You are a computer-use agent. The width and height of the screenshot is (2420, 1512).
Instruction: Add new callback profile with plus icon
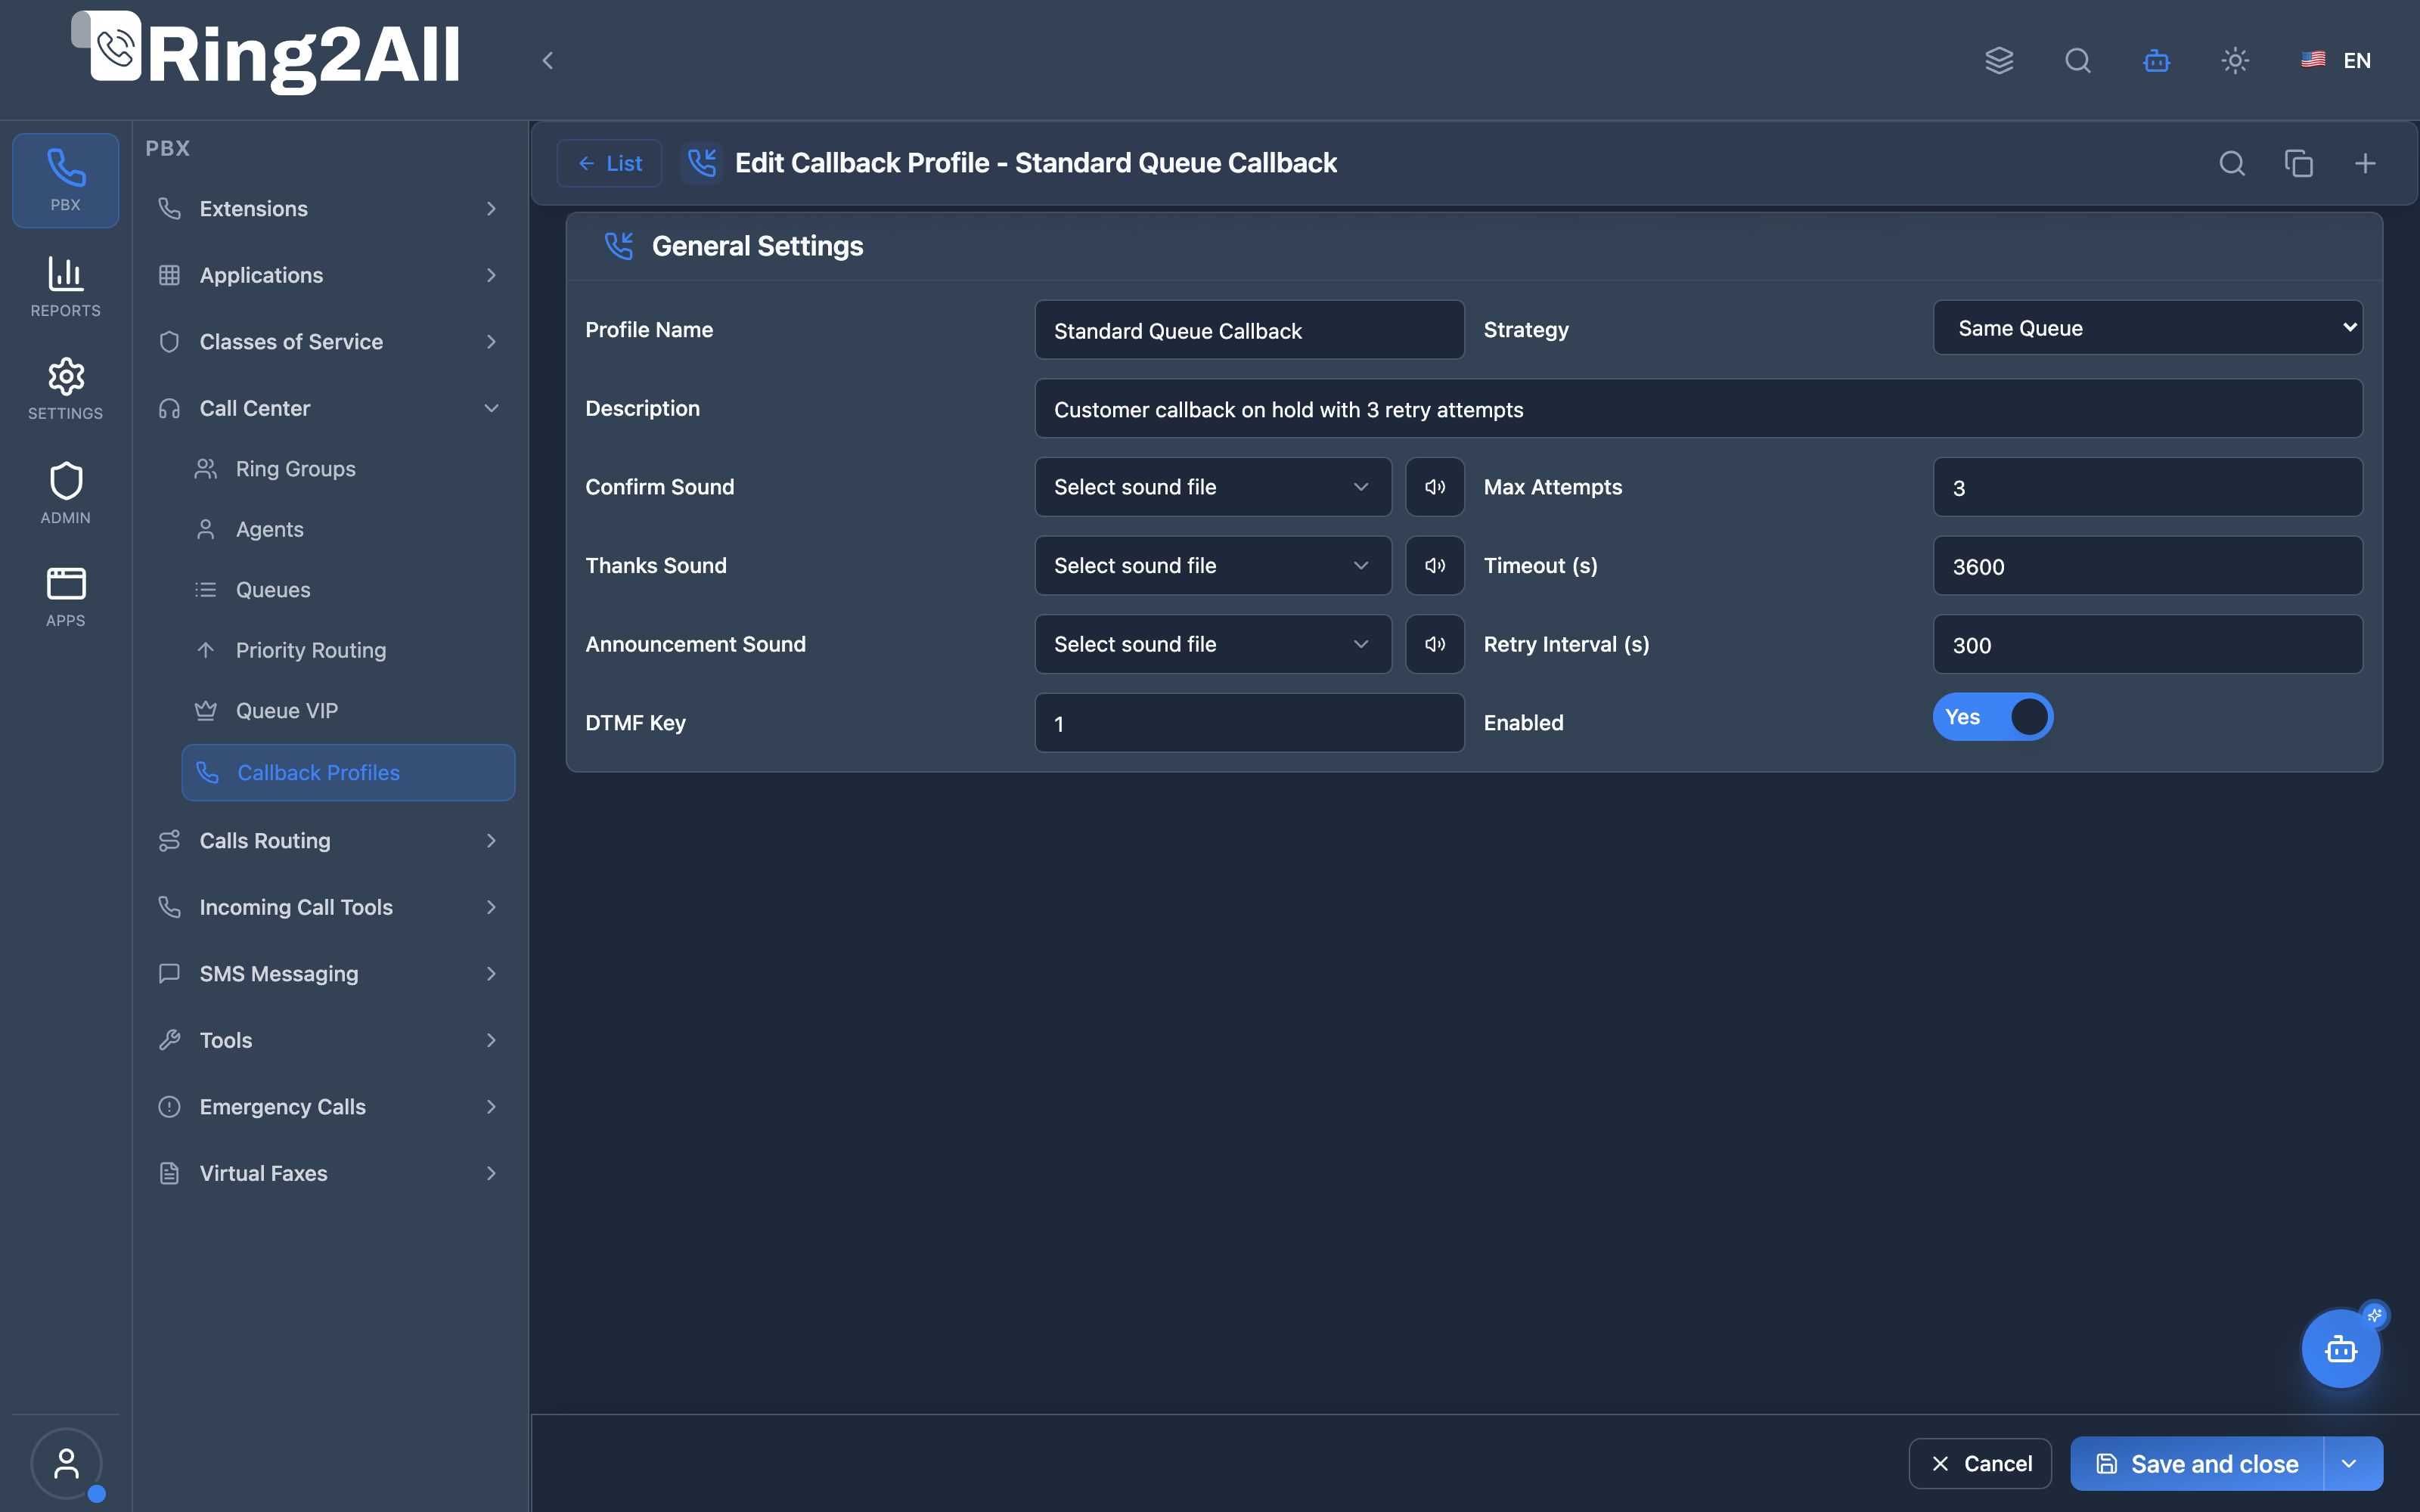pyautogui.click(x=2365, y=163)
